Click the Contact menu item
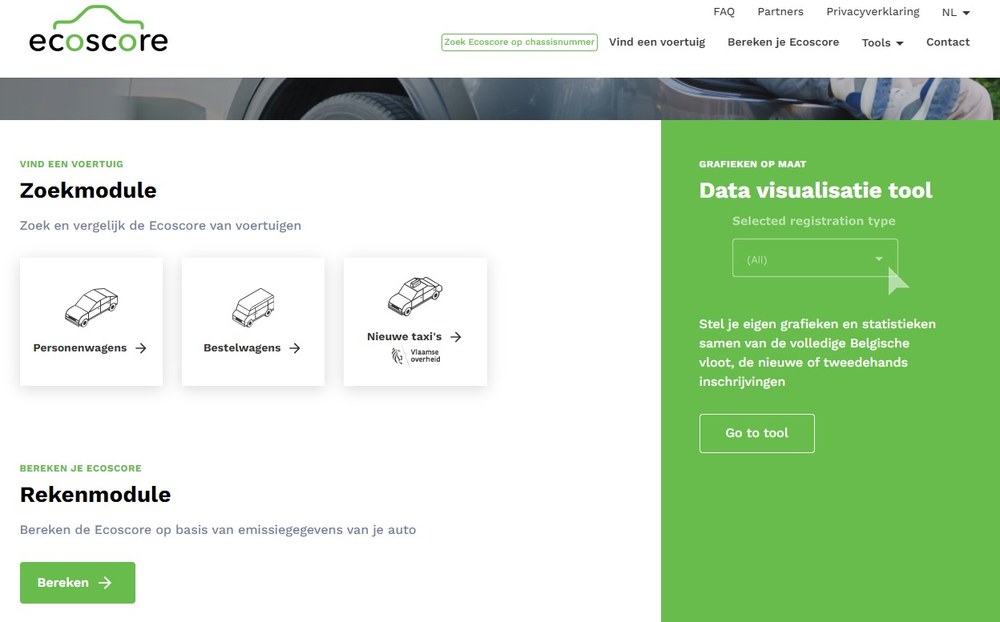1000x622 pixels. [947, 42]
